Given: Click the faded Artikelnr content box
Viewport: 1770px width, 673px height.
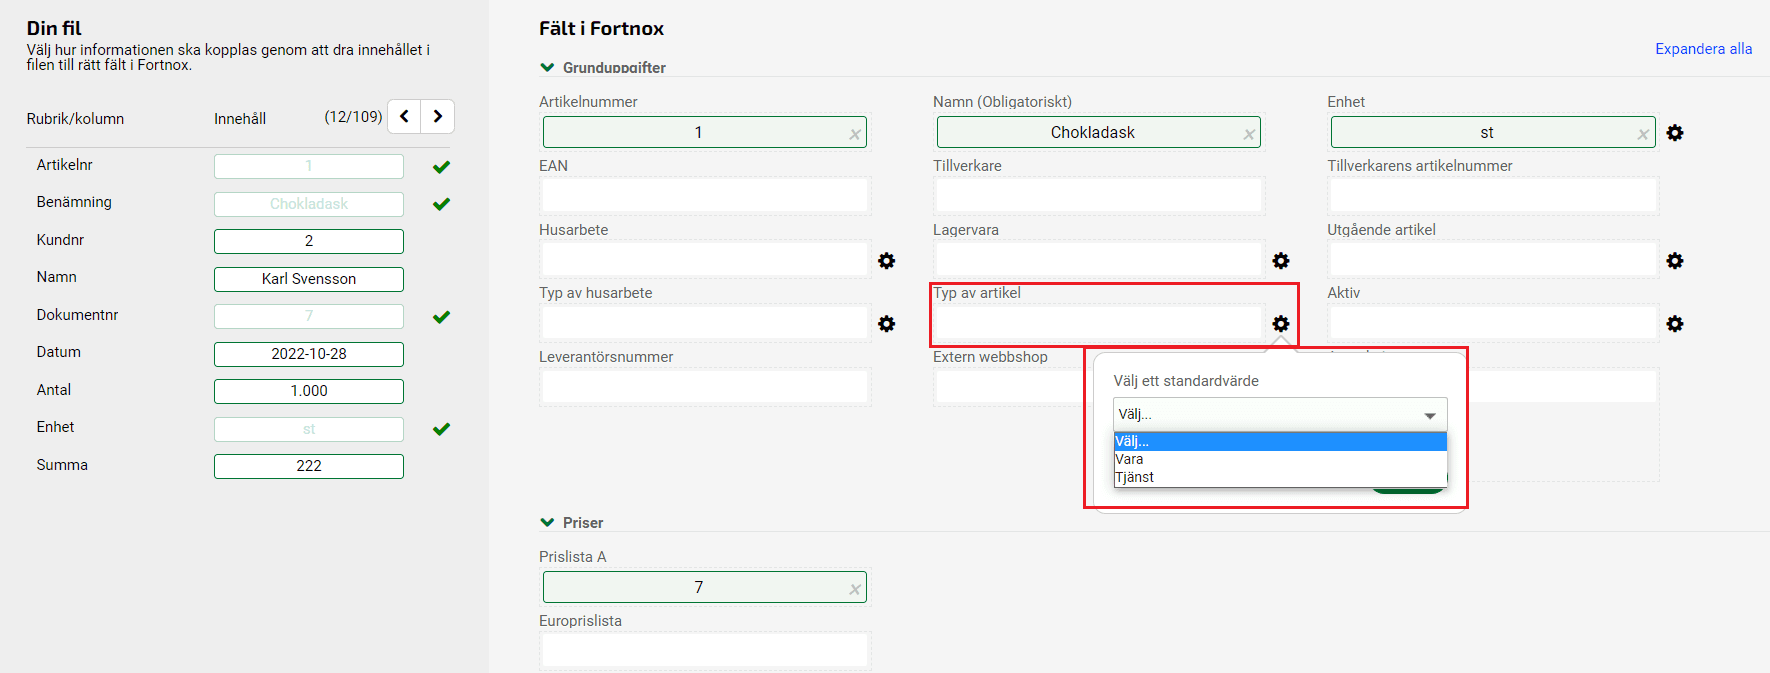Looking at the screenshot, I should [309, 166].
